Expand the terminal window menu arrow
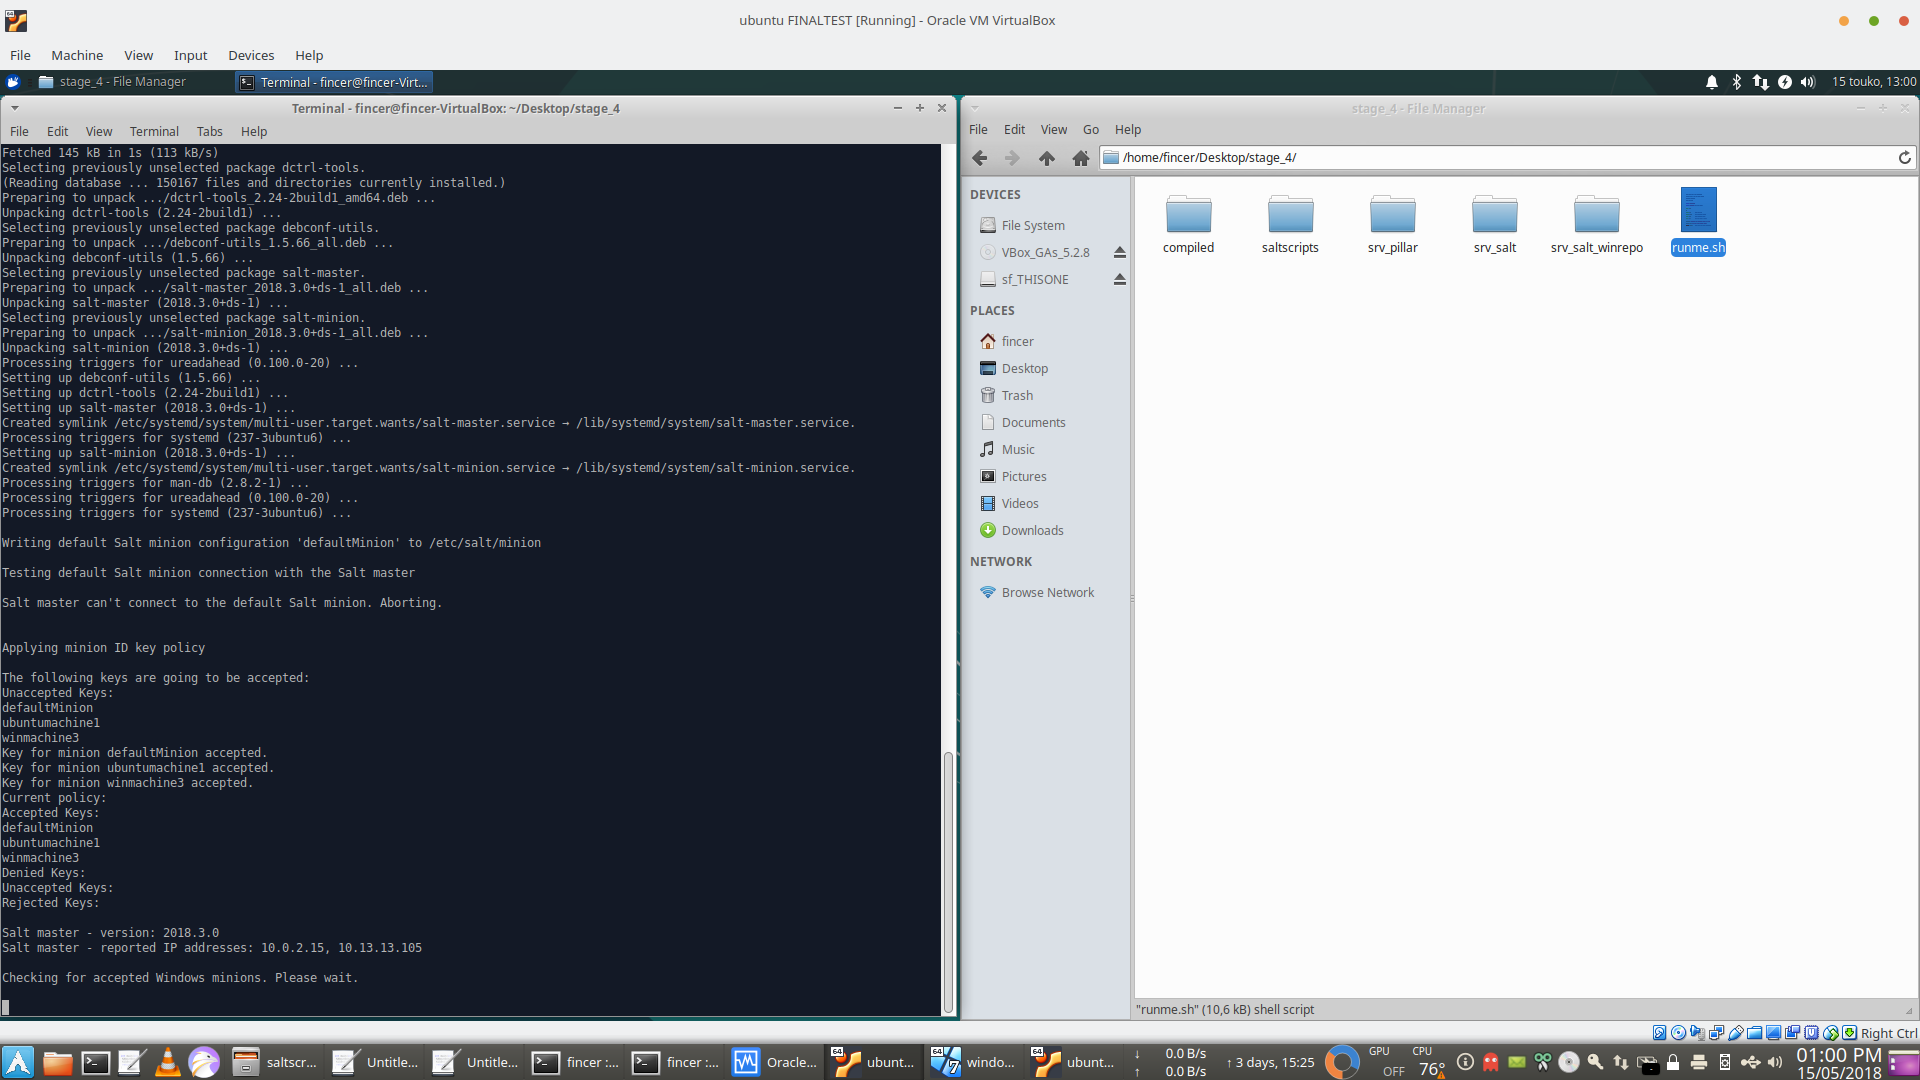Viewport: 1920px width, 1080px height. pyautogui.click(x=15, y=108)
